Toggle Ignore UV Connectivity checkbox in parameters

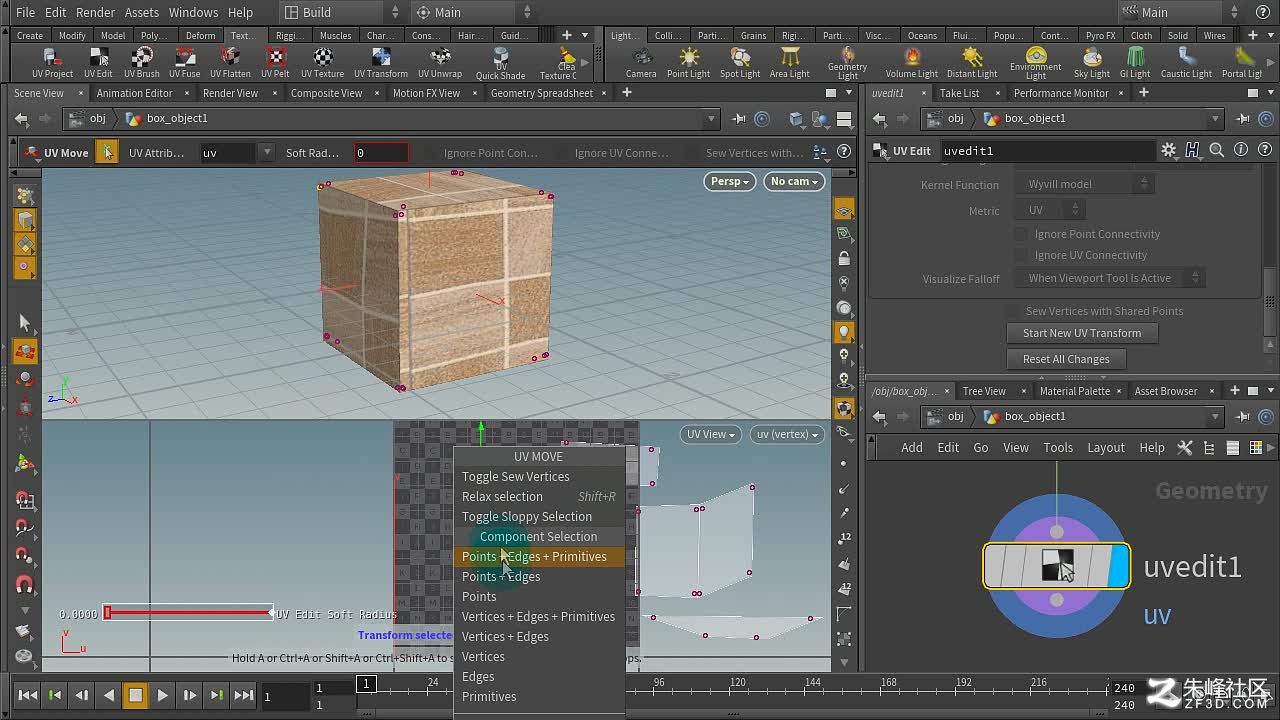(x=1021, y=255)
